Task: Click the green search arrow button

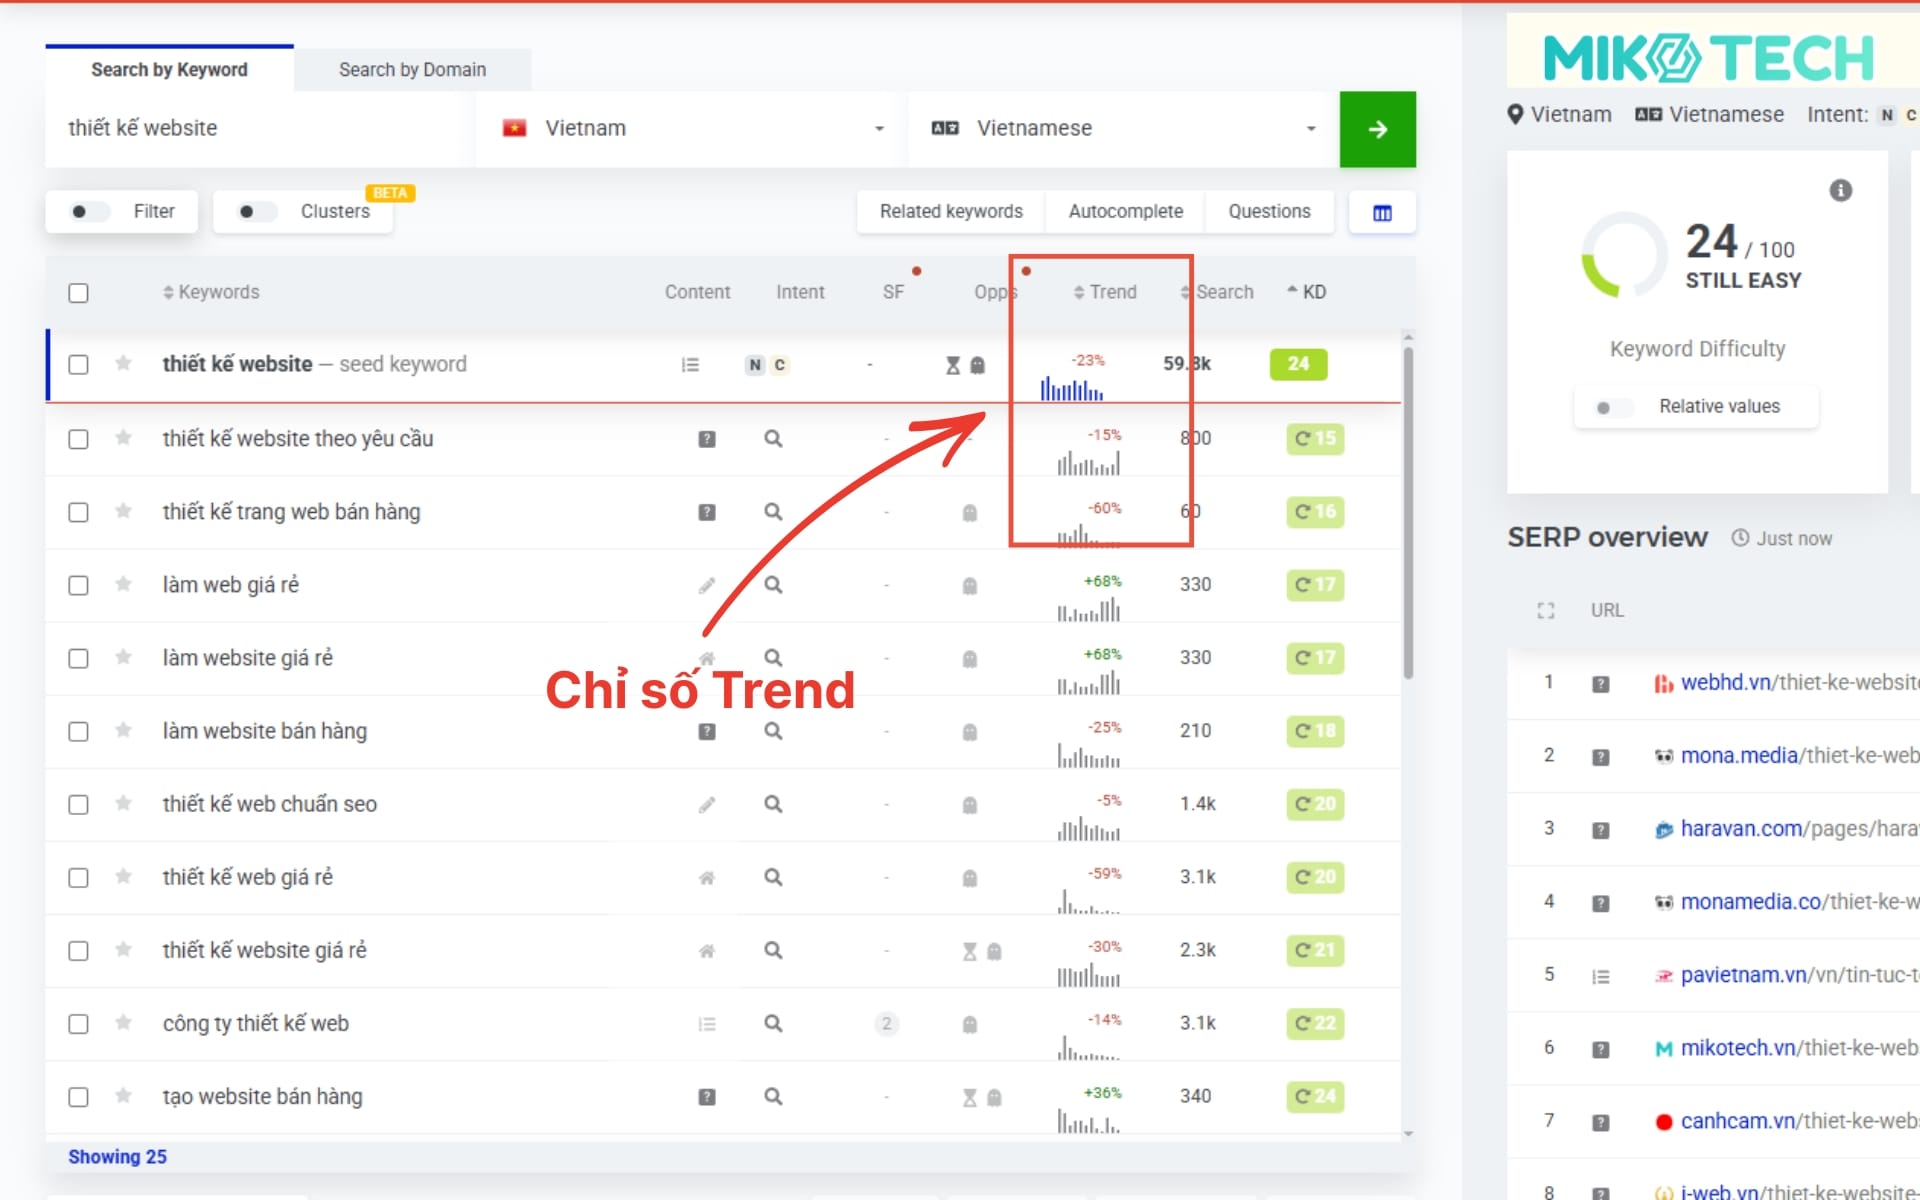Action: point(1377,129)
